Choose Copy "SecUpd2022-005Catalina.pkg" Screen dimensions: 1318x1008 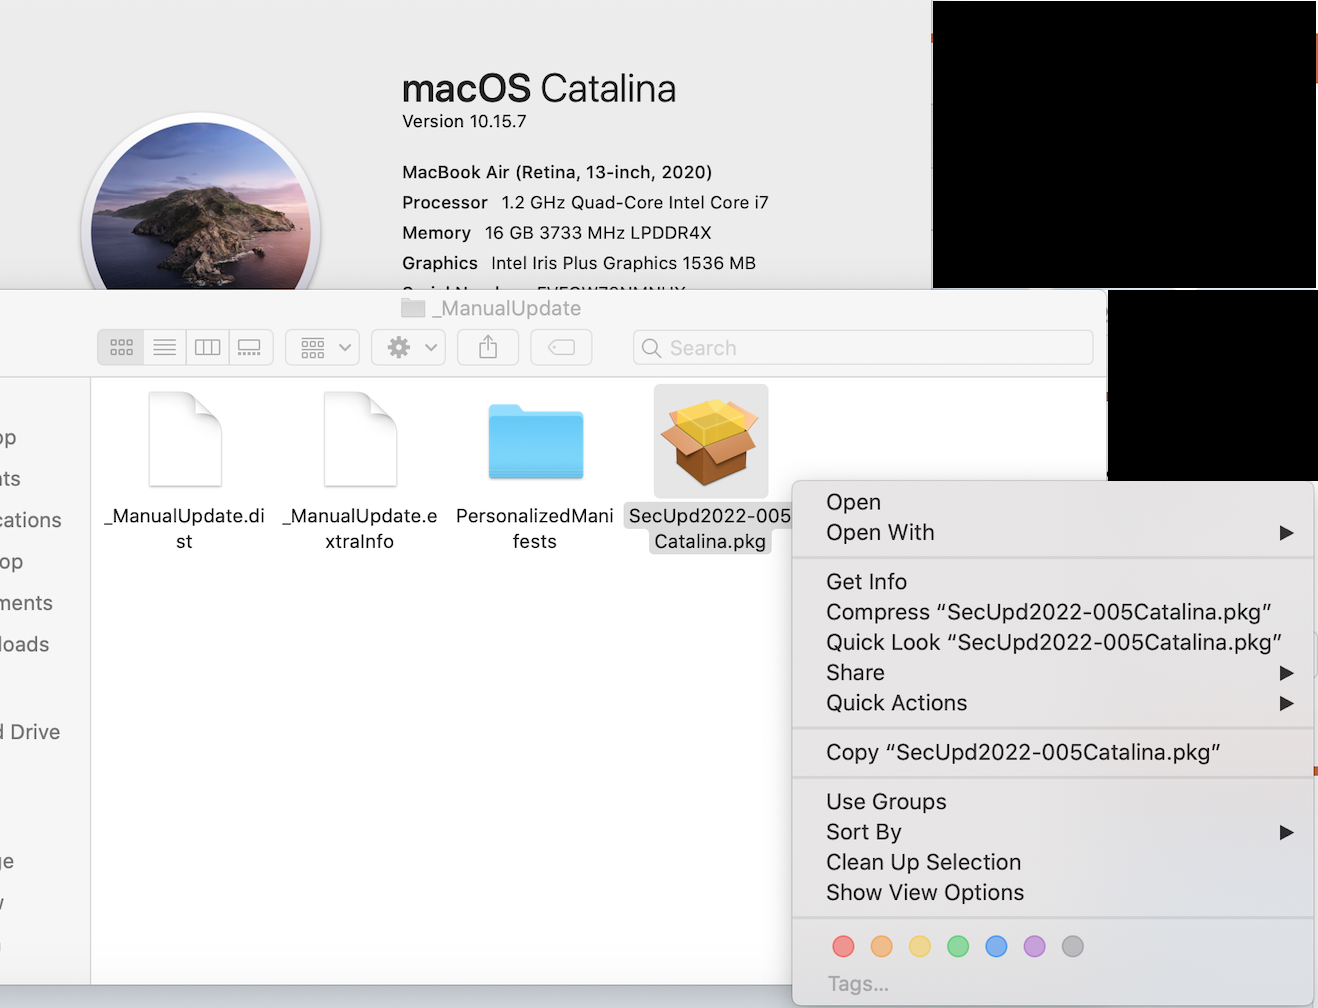[1053, 752]
